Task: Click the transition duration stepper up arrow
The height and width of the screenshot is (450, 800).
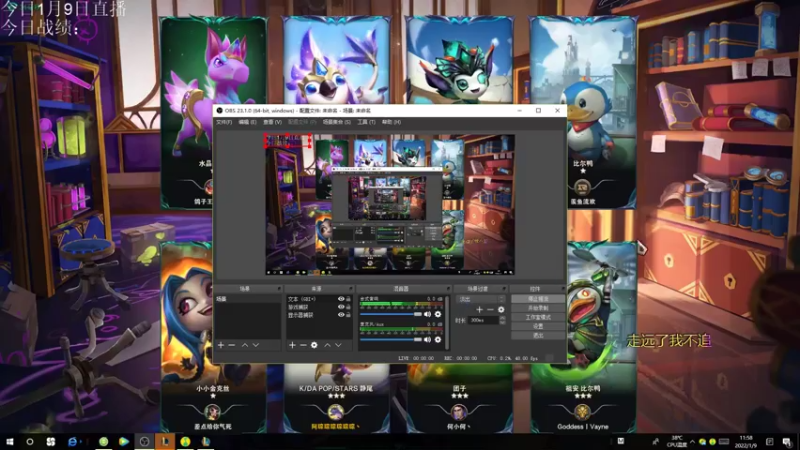Action: click(x=502, y=318)
